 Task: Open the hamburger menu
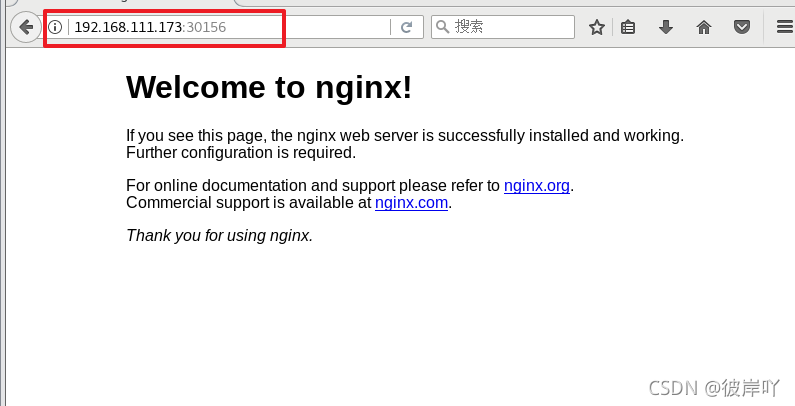(784, 27)
